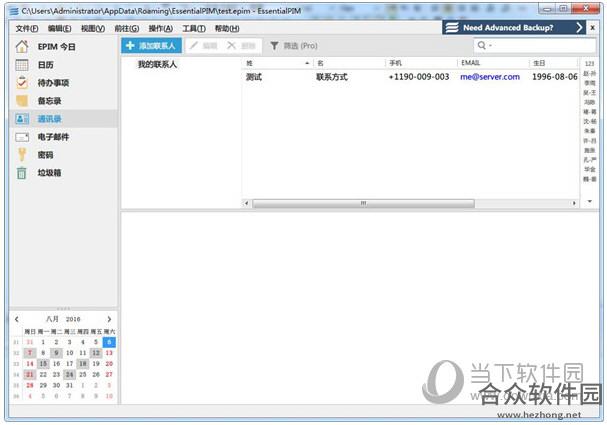The height and width of the screenshot is (425, 607).
Task: Select day 15 in mini calendar
Action: (x=43, y=364)
